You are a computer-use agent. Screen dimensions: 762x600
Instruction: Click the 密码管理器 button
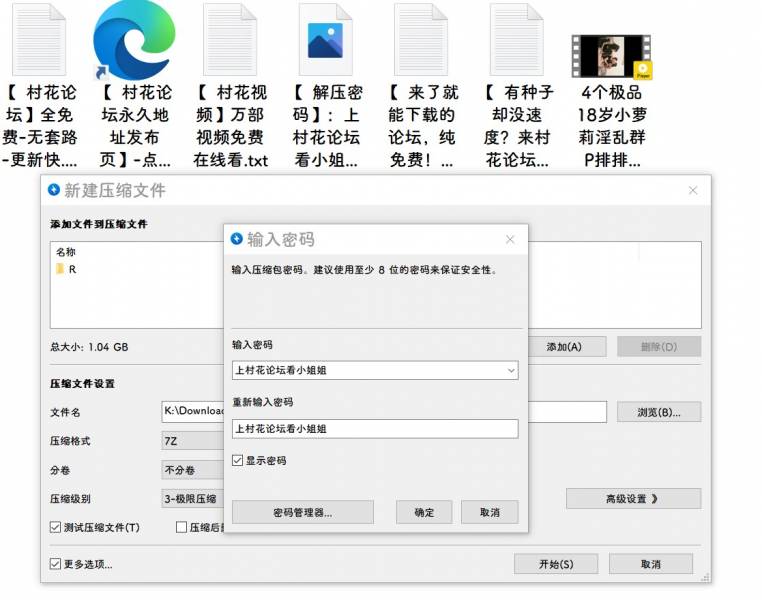(302, 512)
